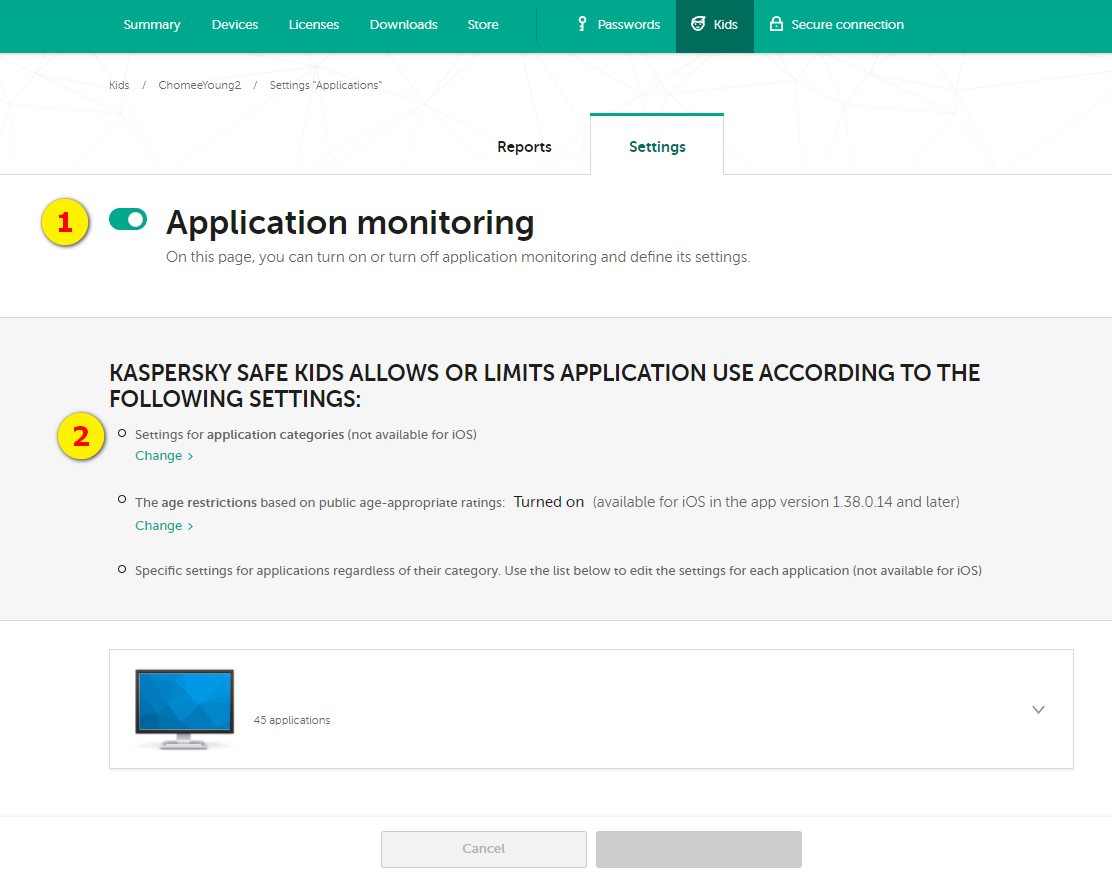This screenshot has width=1112, height=875.
Task: Click the Kids face icon
Action: [699, 24]
